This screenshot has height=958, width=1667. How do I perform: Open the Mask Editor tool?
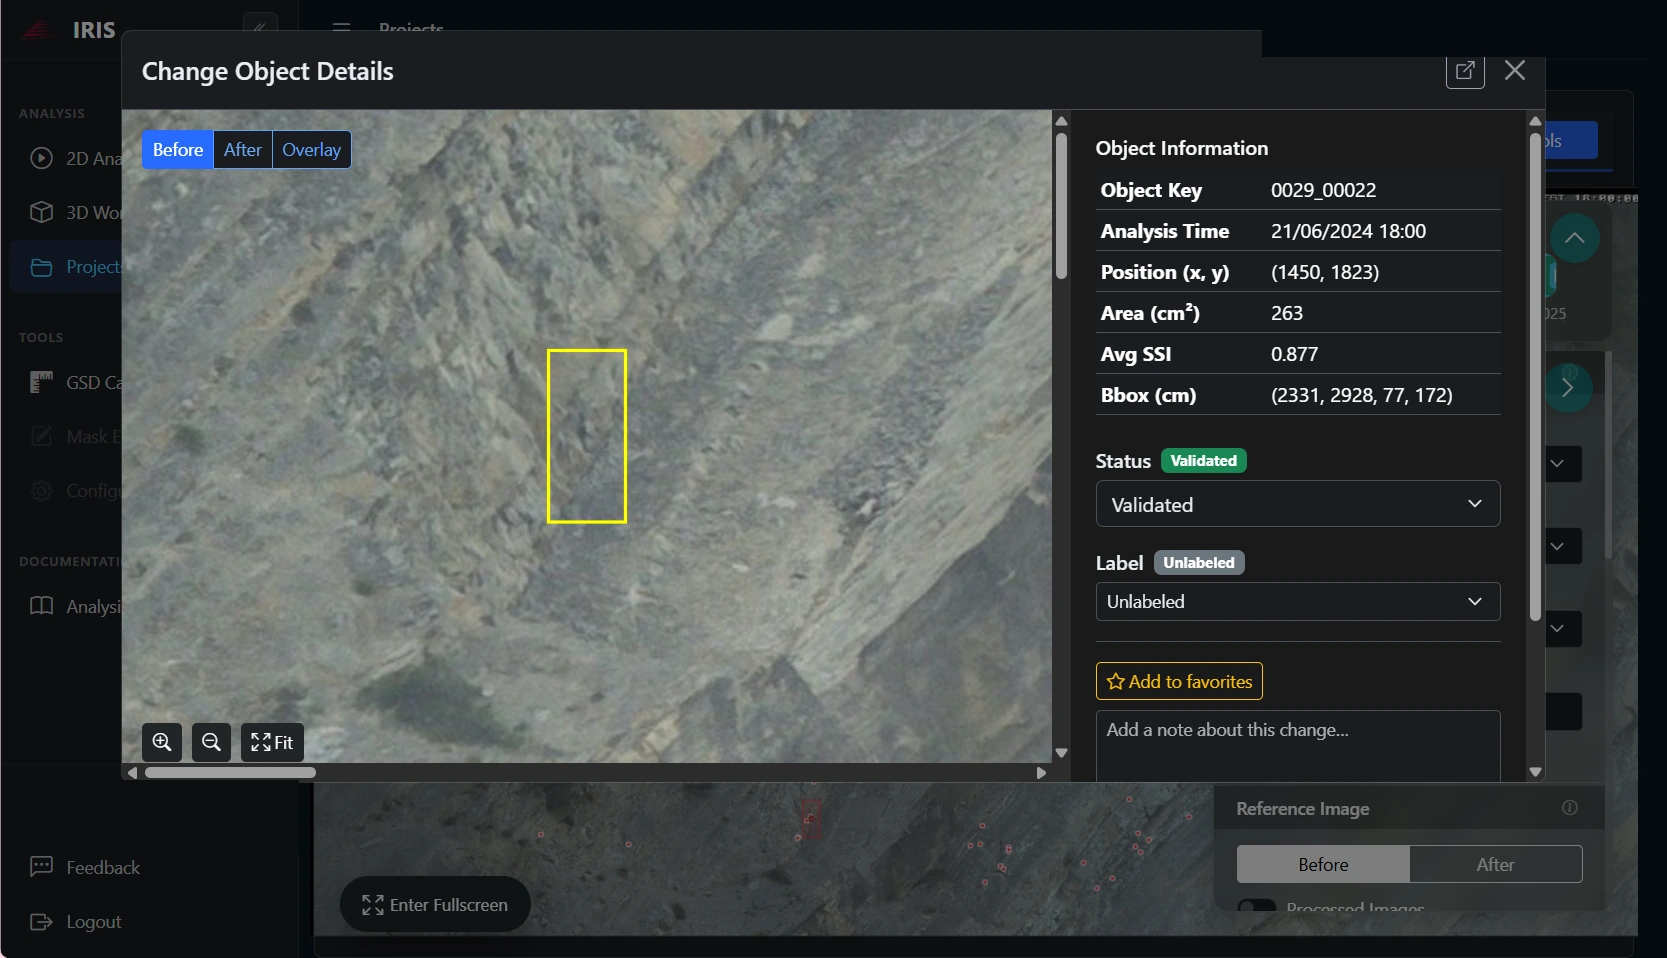[x=75, y=436]
